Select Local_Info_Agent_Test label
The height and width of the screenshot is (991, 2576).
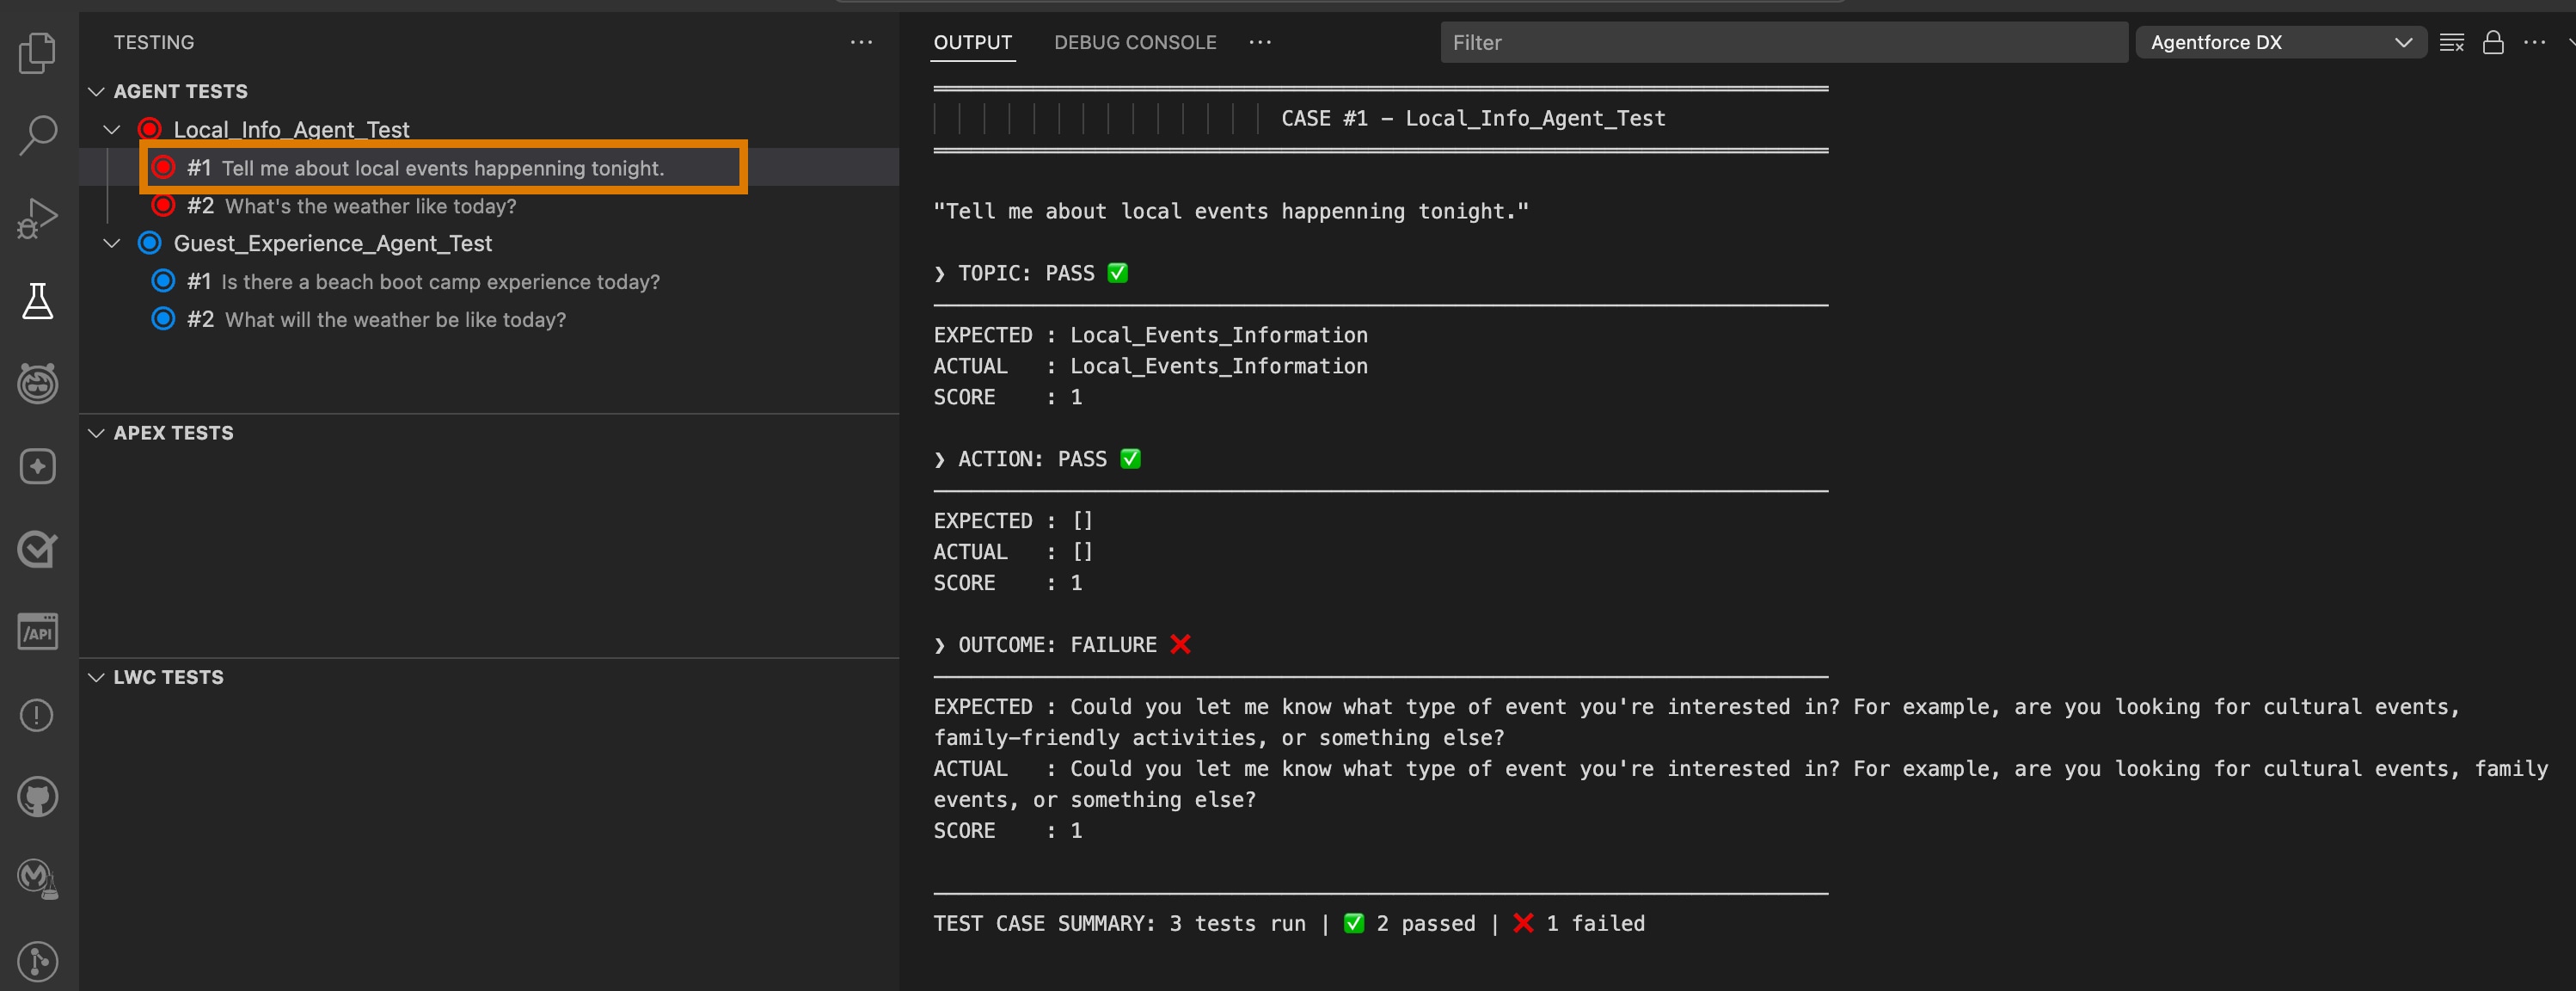[x=291, y=129]
